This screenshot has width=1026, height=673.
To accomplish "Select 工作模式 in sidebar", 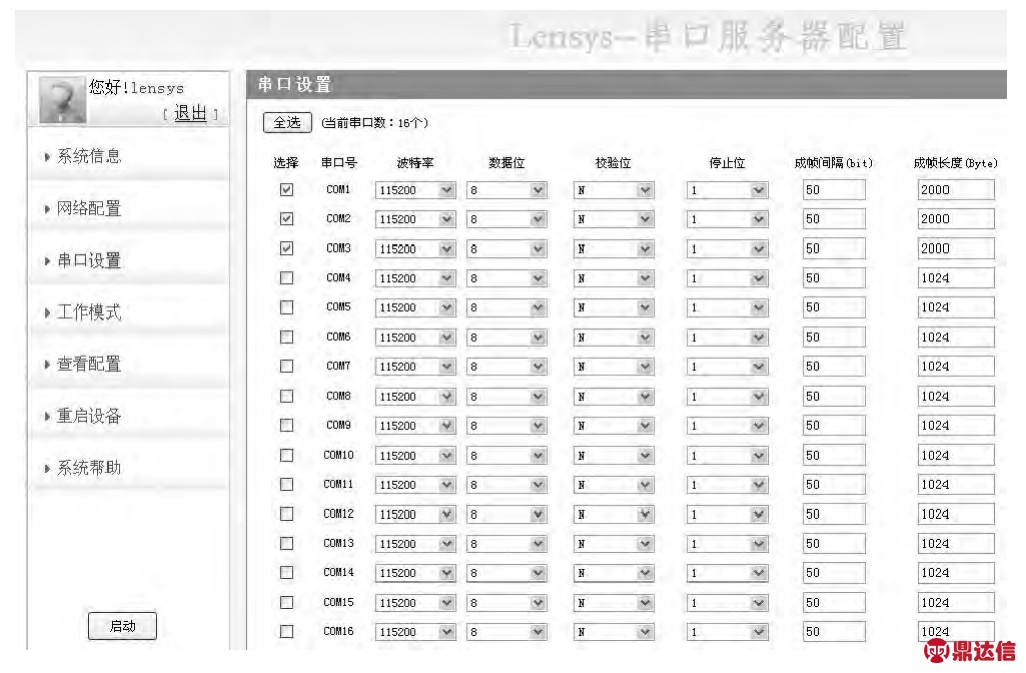I will (x=88, y=312).
